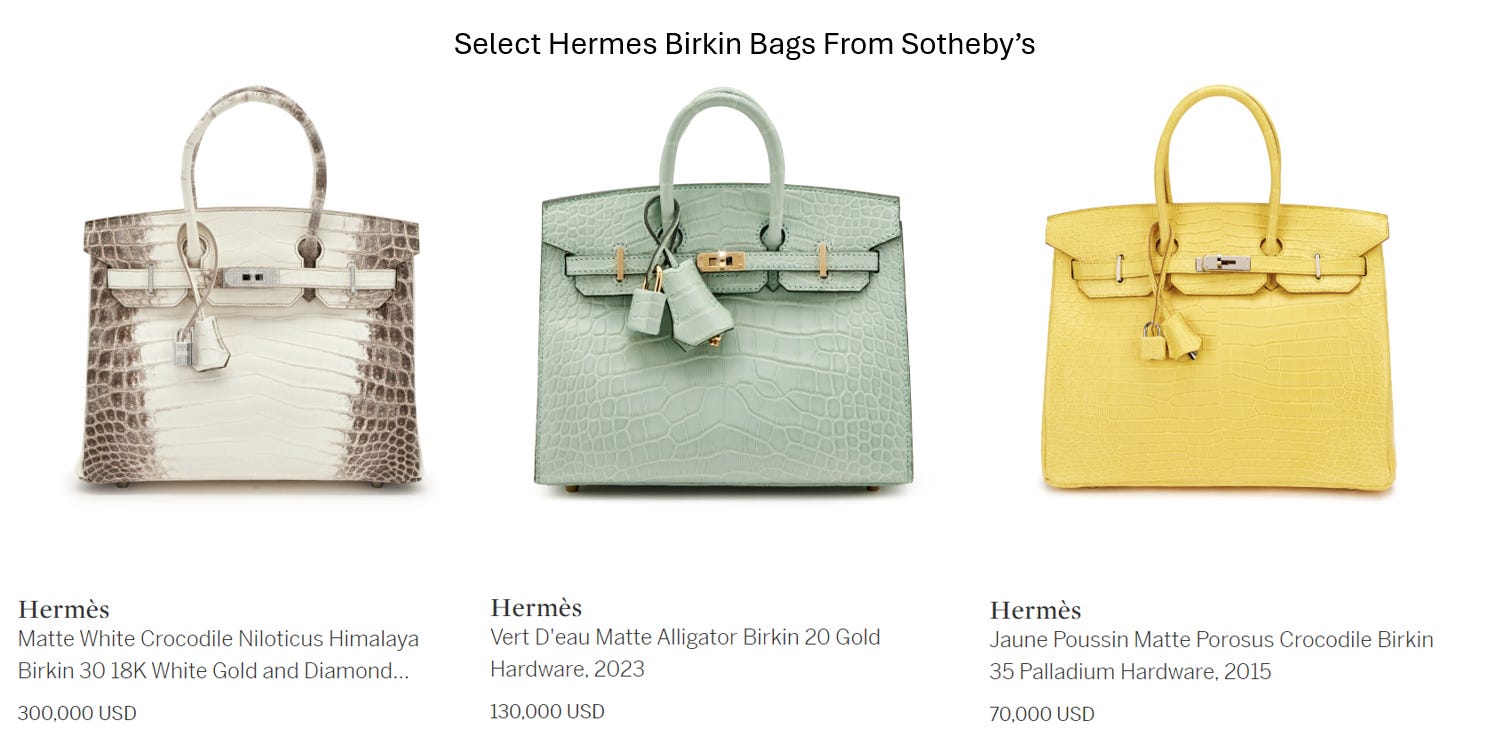Open the Vert D'eau Matte Alligator Birkin 20 title
1486x747 pixels.
[685, 652]
